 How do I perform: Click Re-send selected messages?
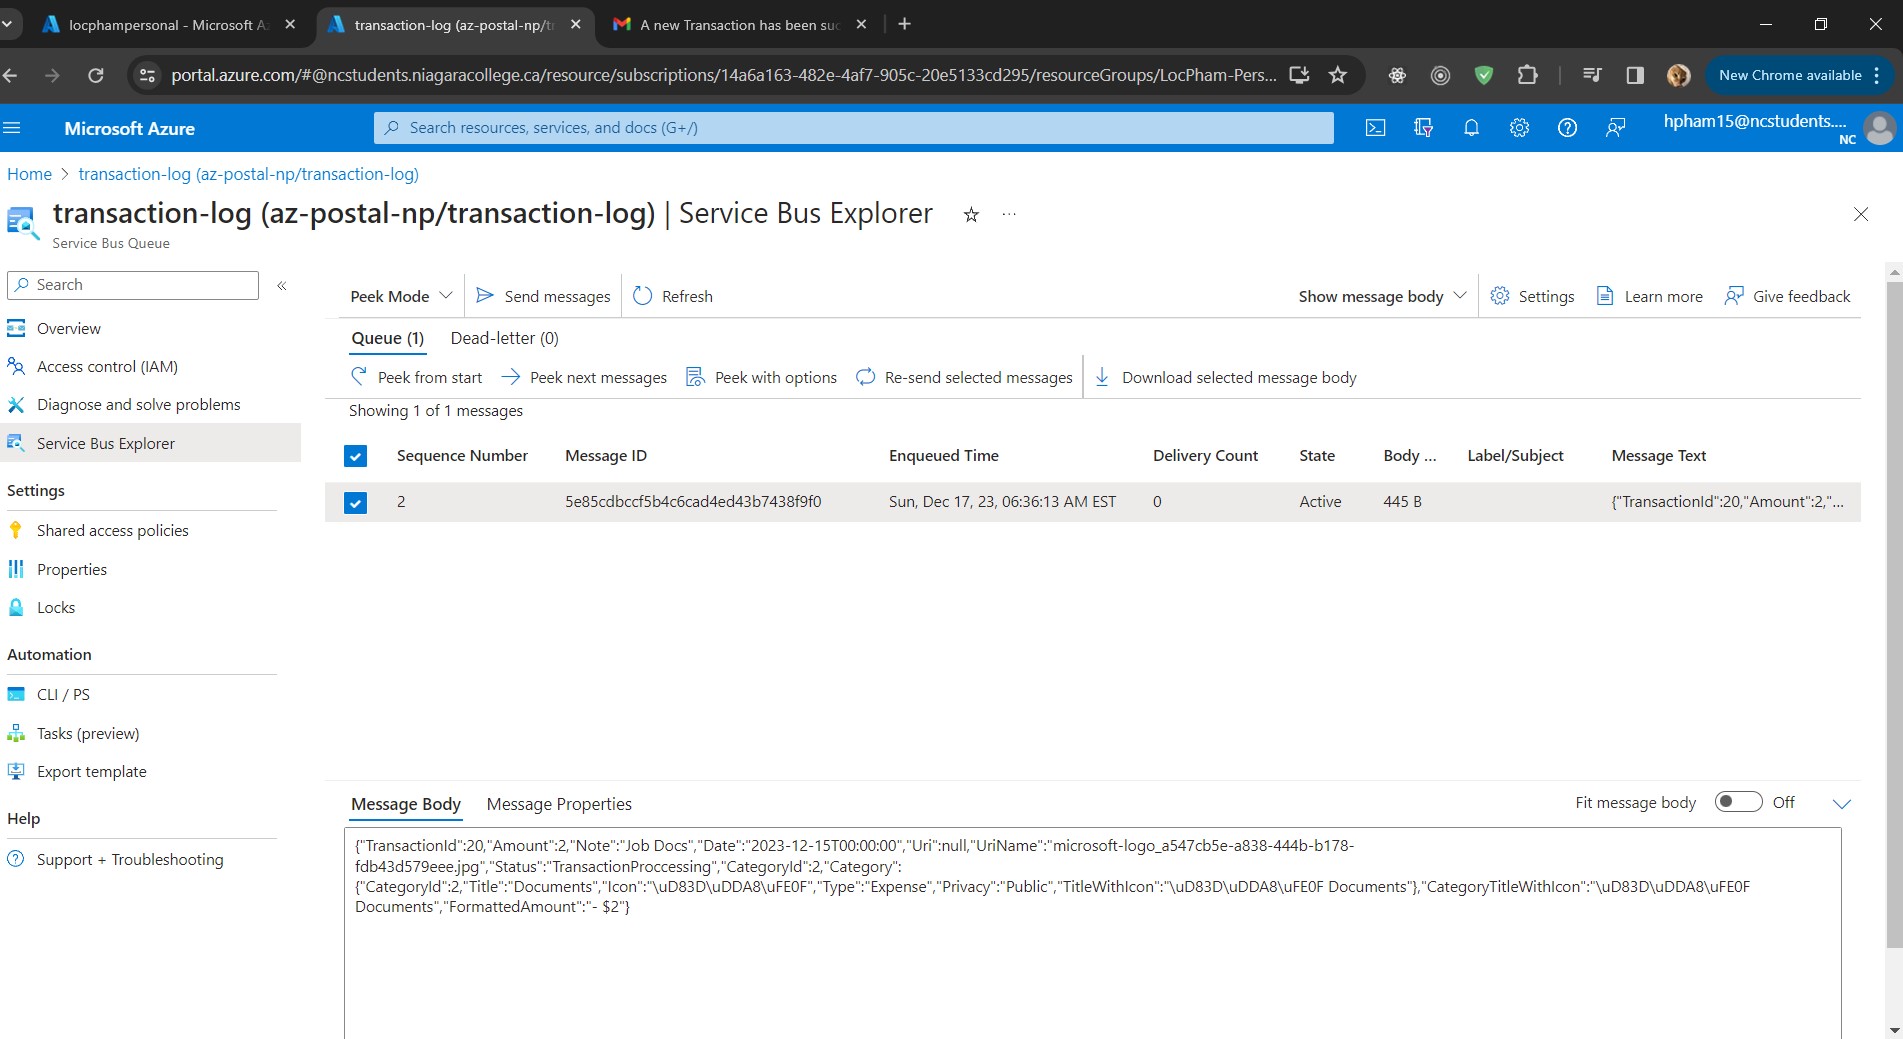point(964,377)
